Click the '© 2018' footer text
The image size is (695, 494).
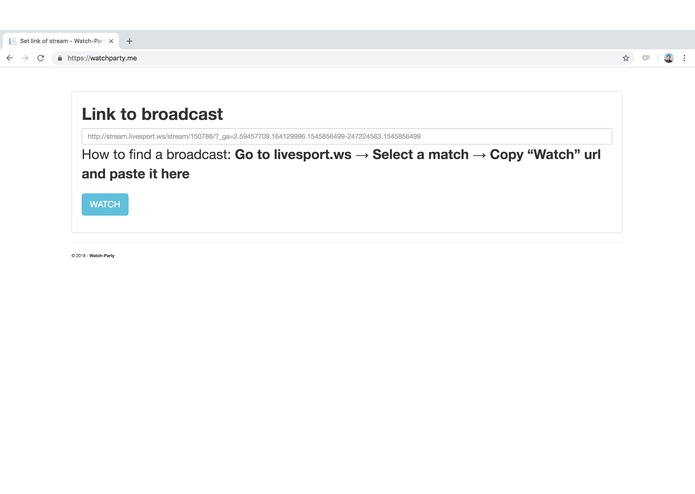78,256
